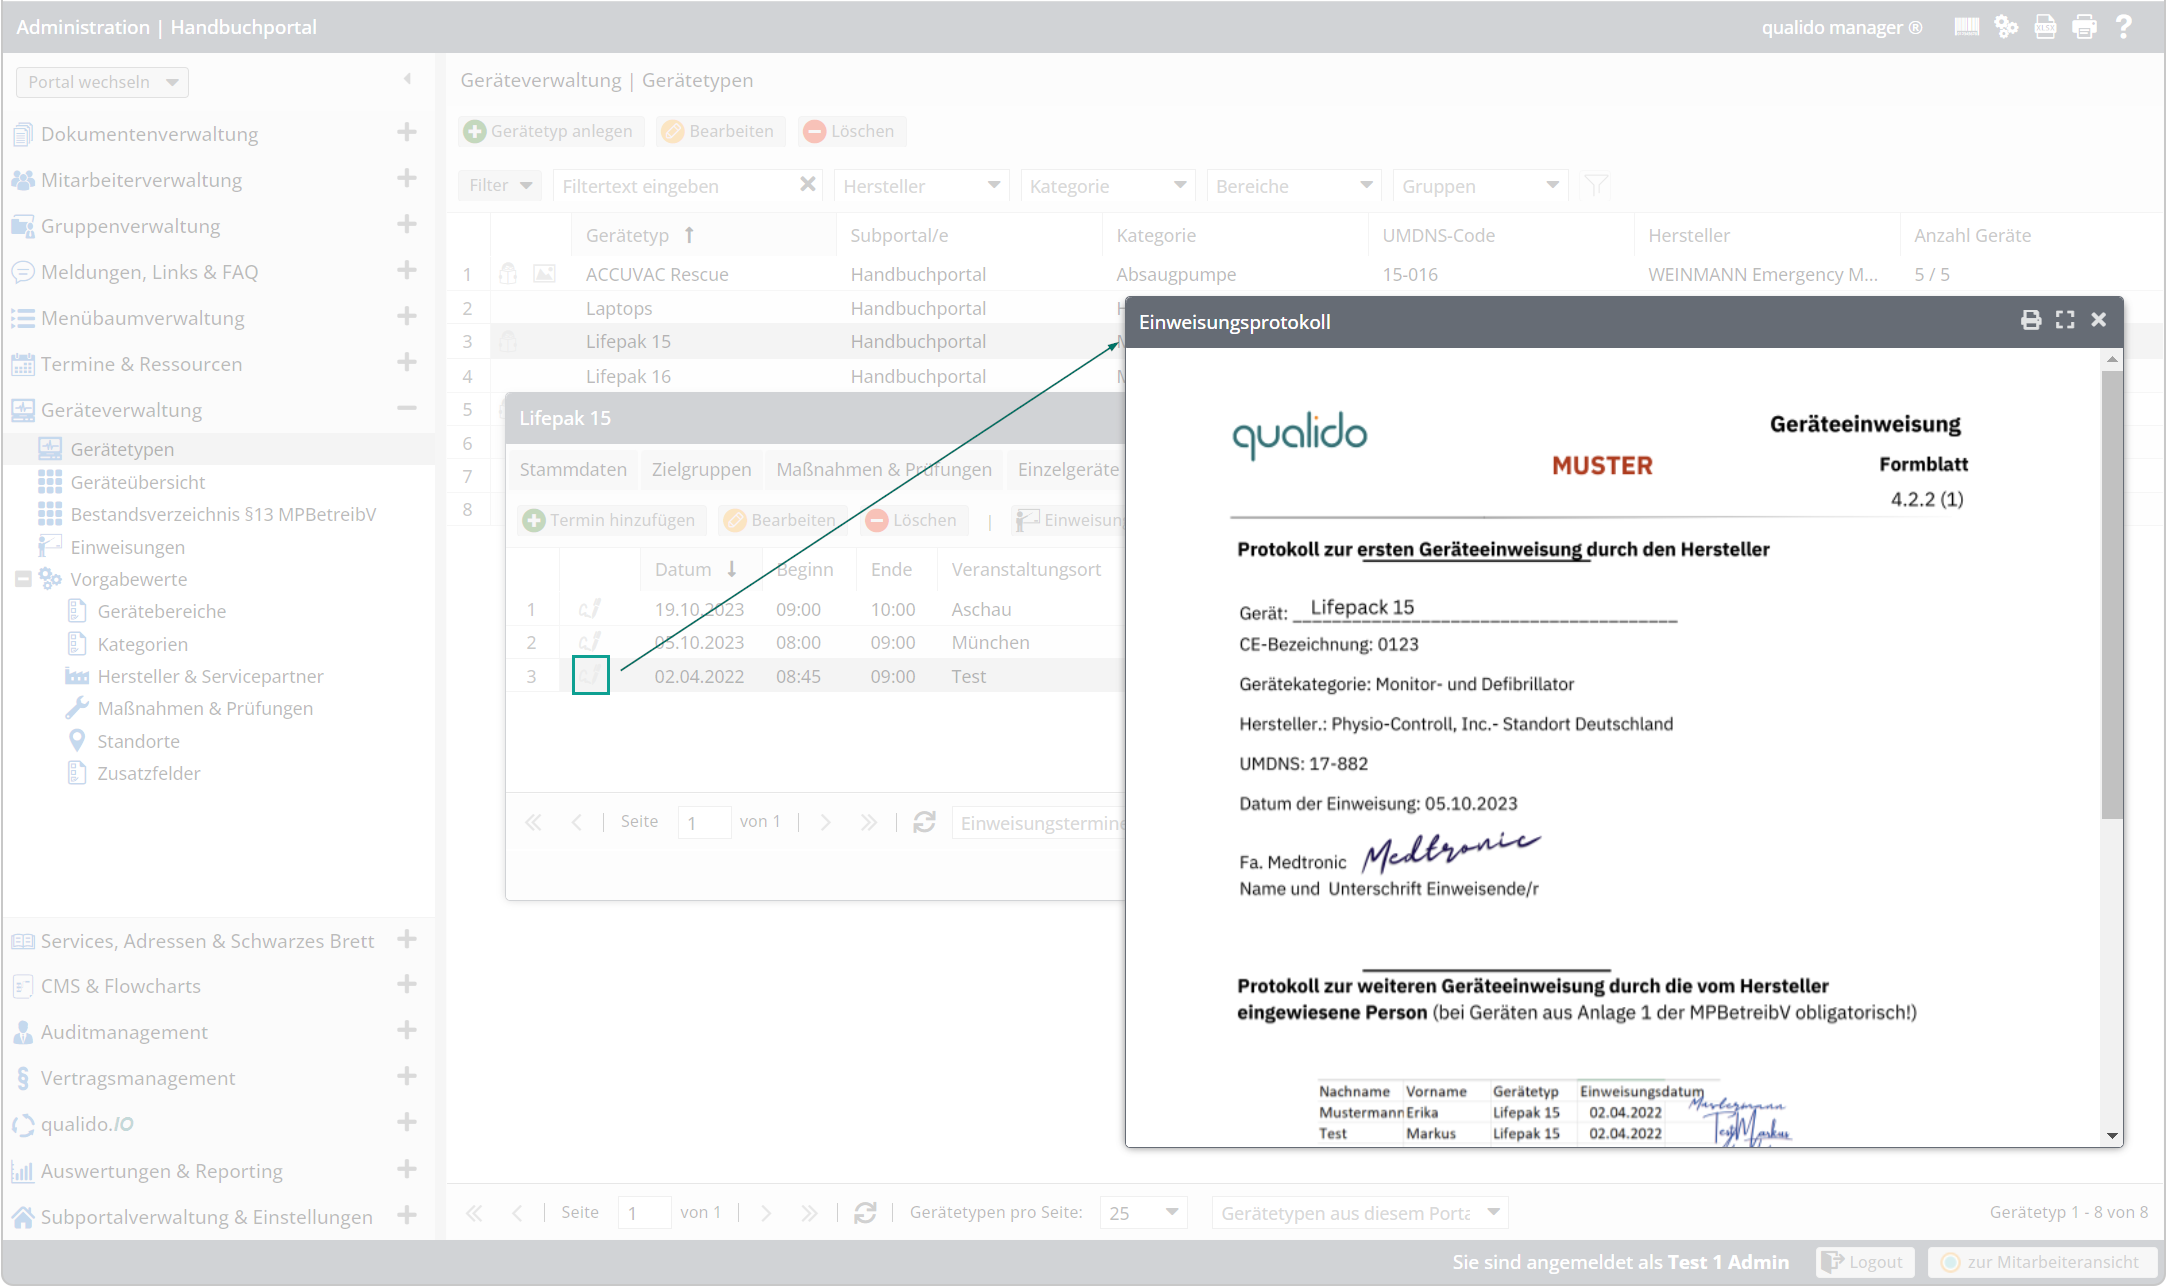Switch to Zielgruppen tab
This screenshot has width=2167, height=1287.
[x=701, y=469]
